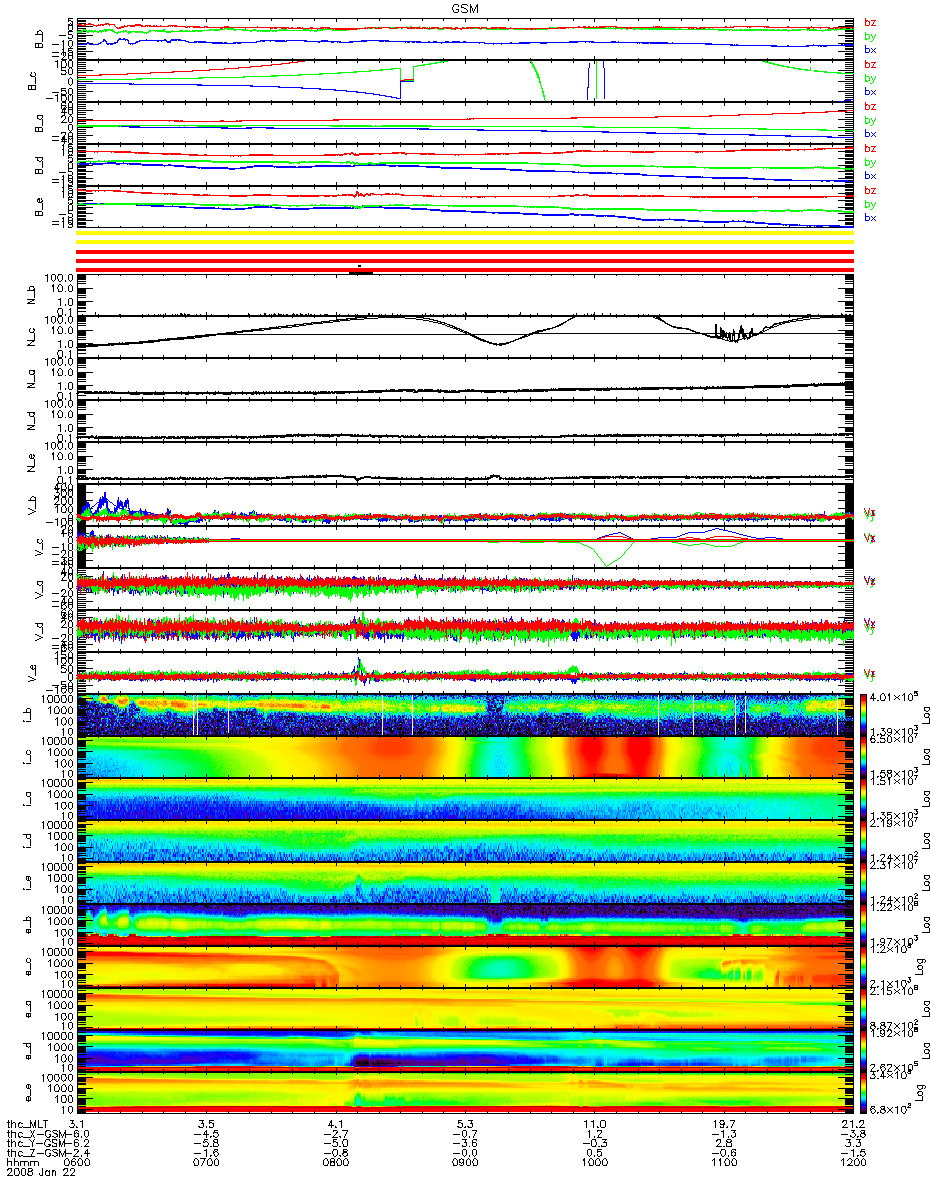Click the 1000 time tick label
This screenshot has width=930, height=1200.
[595, 1162]
